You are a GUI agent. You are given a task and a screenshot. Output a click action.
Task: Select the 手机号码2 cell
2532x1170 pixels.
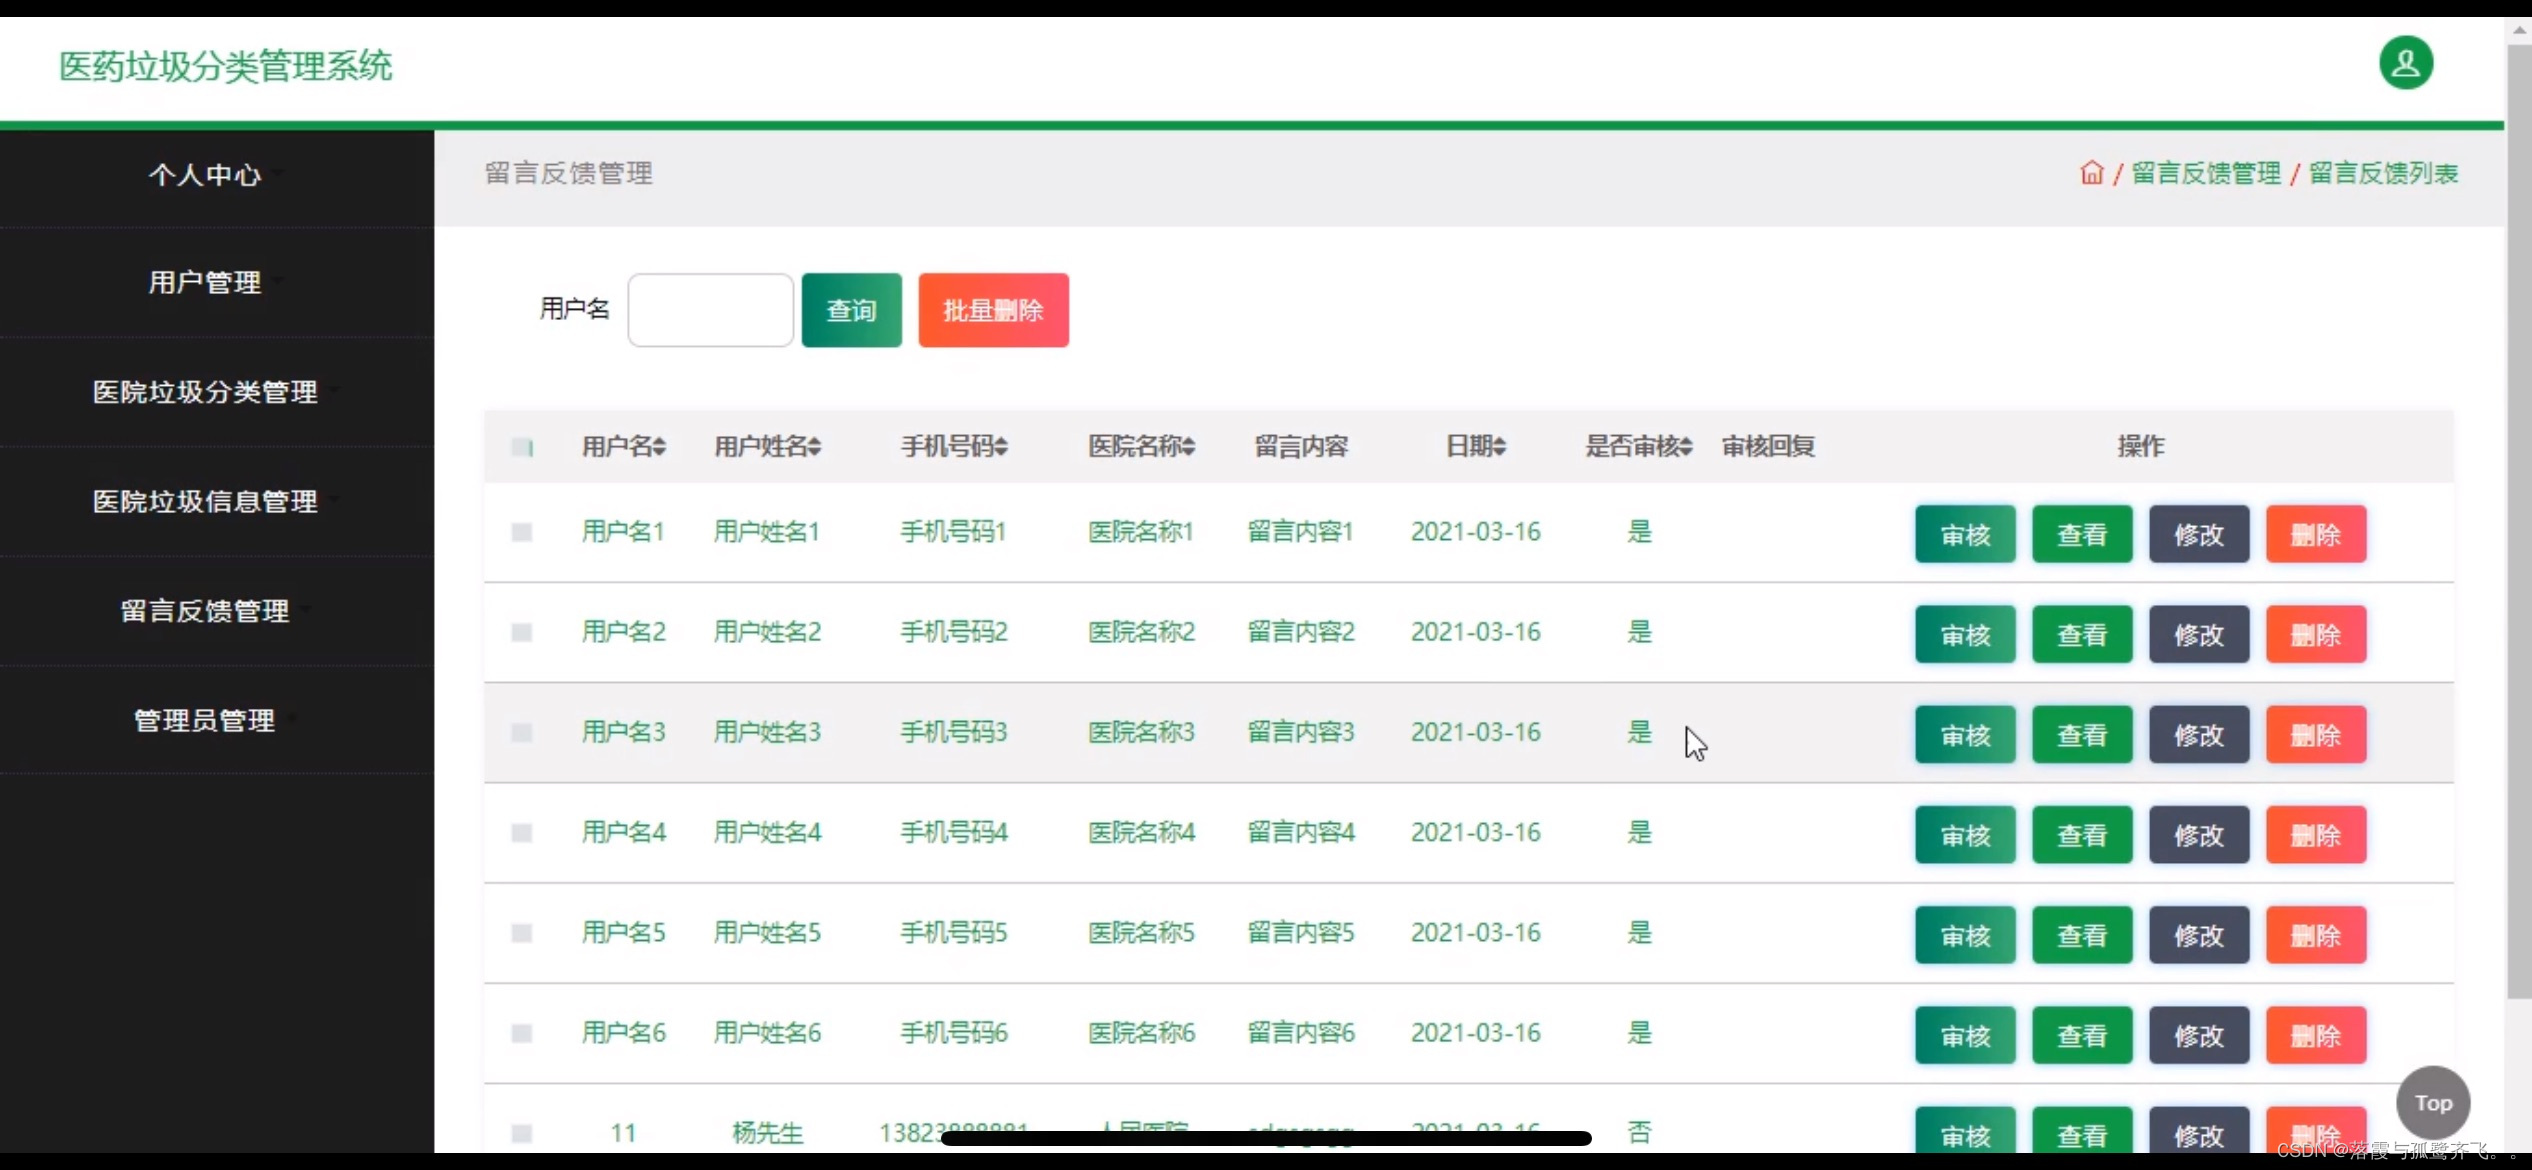[953, 632]
